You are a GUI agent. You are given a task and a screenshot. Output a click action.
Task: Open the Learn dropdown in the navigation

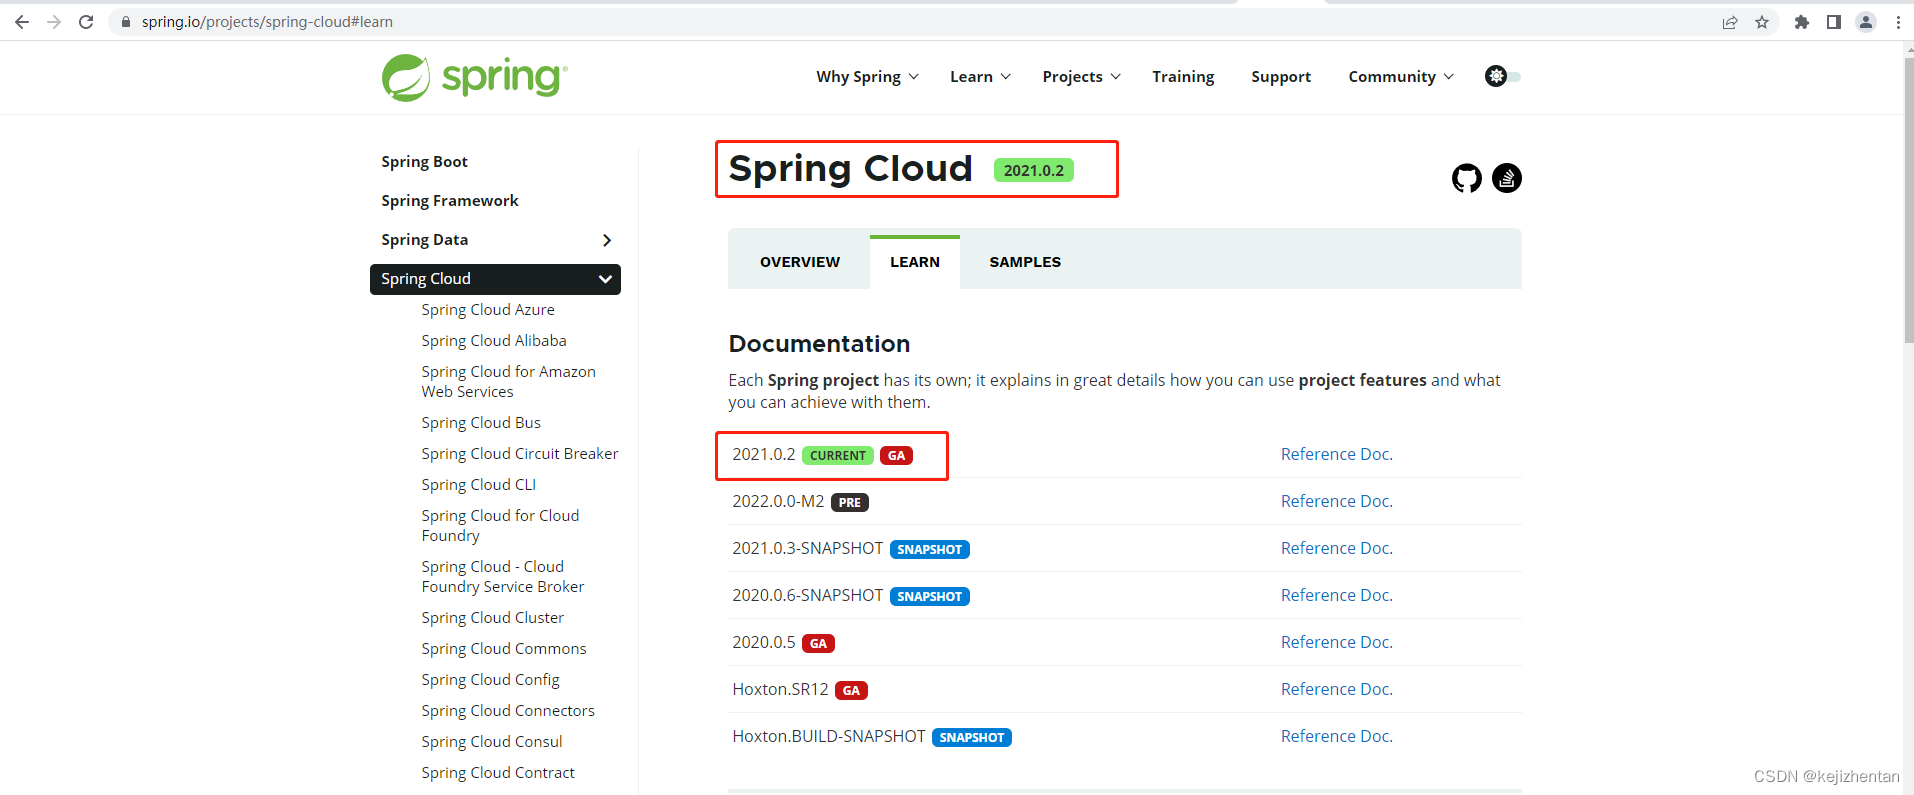pyautogui.click(x=980, y=77)
